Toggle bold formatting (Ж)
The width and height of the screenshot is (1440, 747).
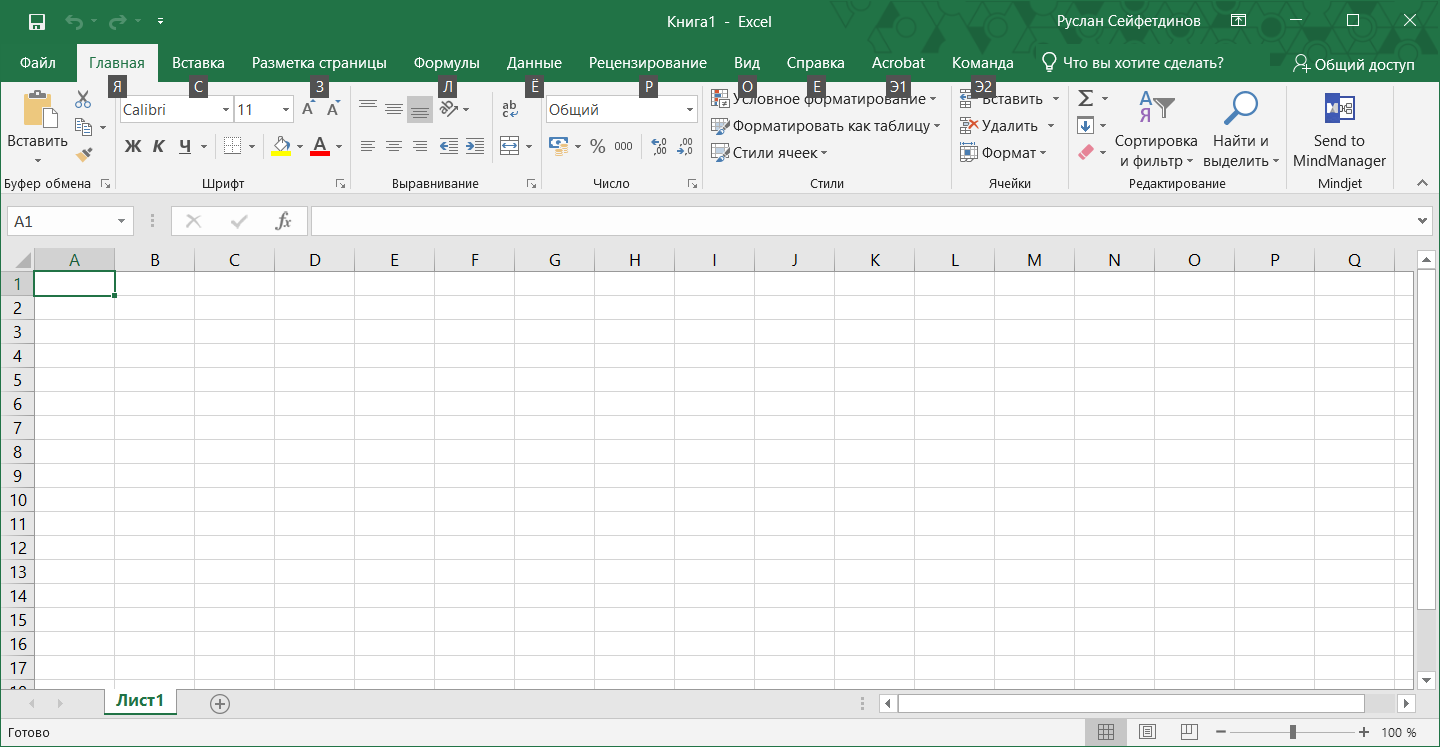133,146
